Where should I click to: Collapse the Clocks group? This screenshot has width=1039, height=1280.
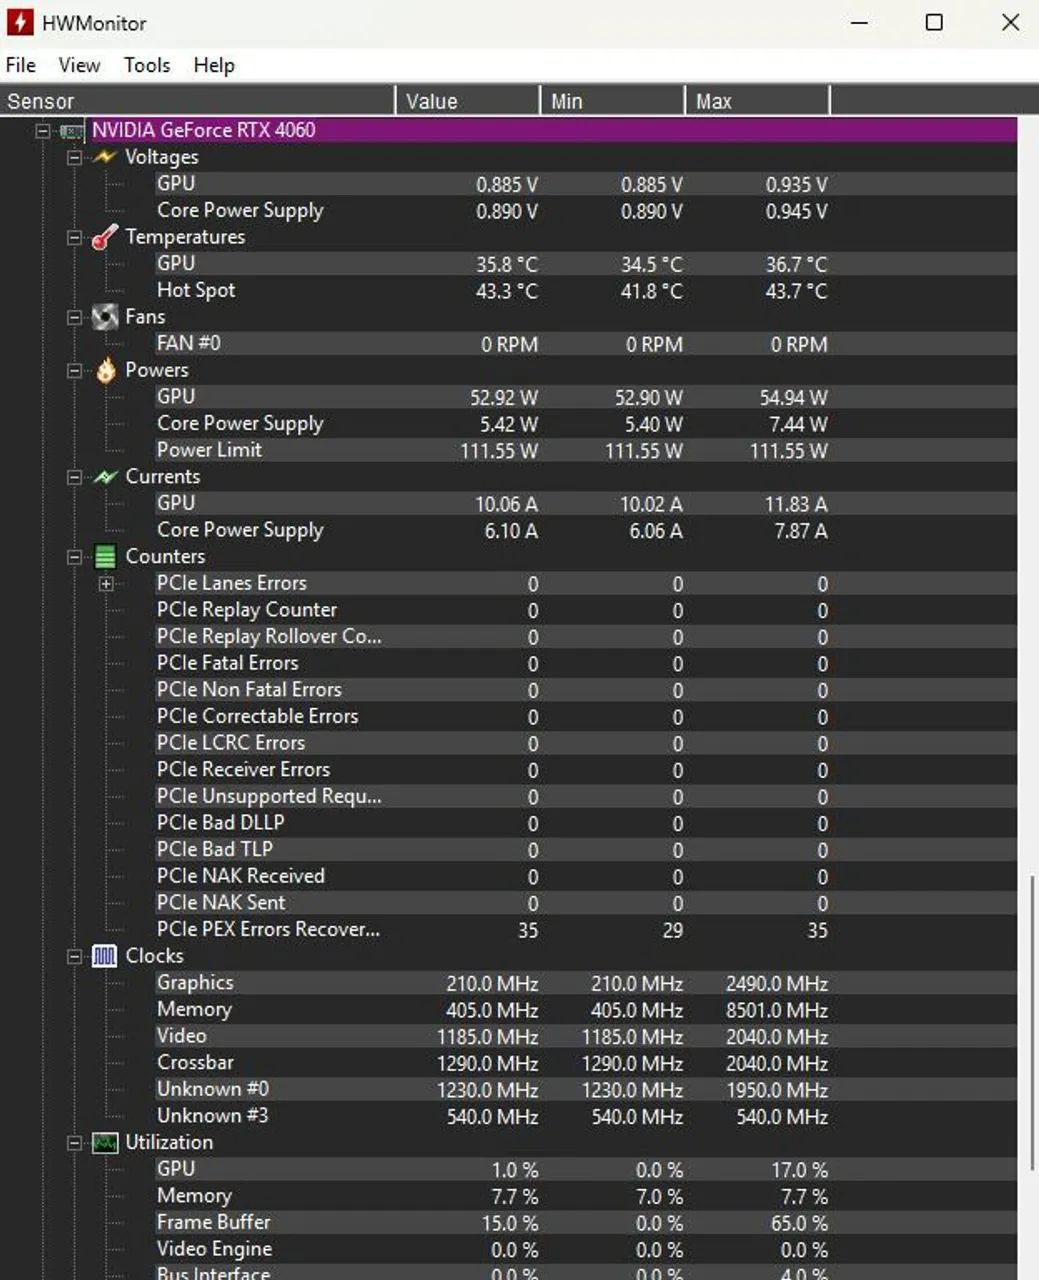(x=74, y=956)
